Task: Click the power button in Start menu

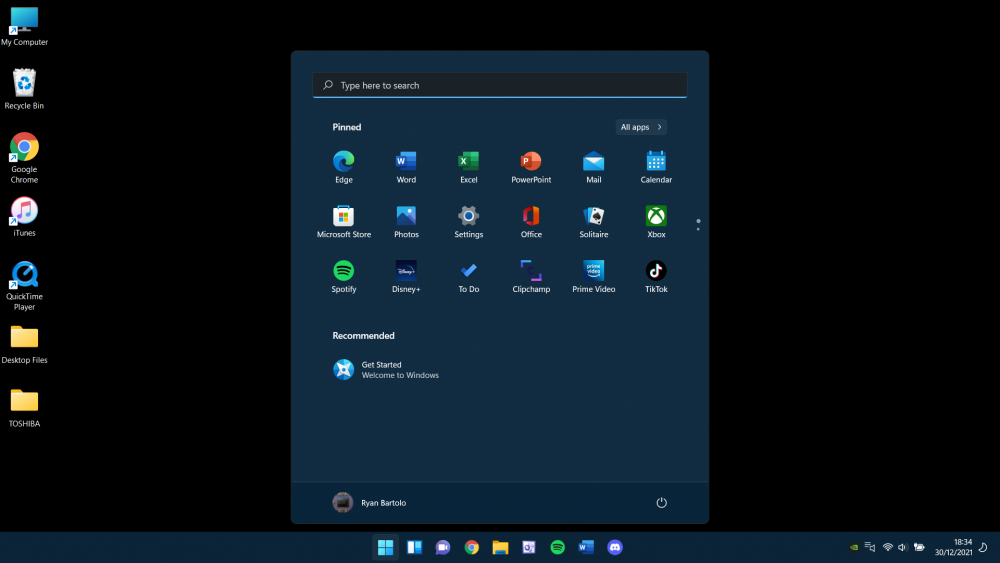Action: click(x=661, y=502)
